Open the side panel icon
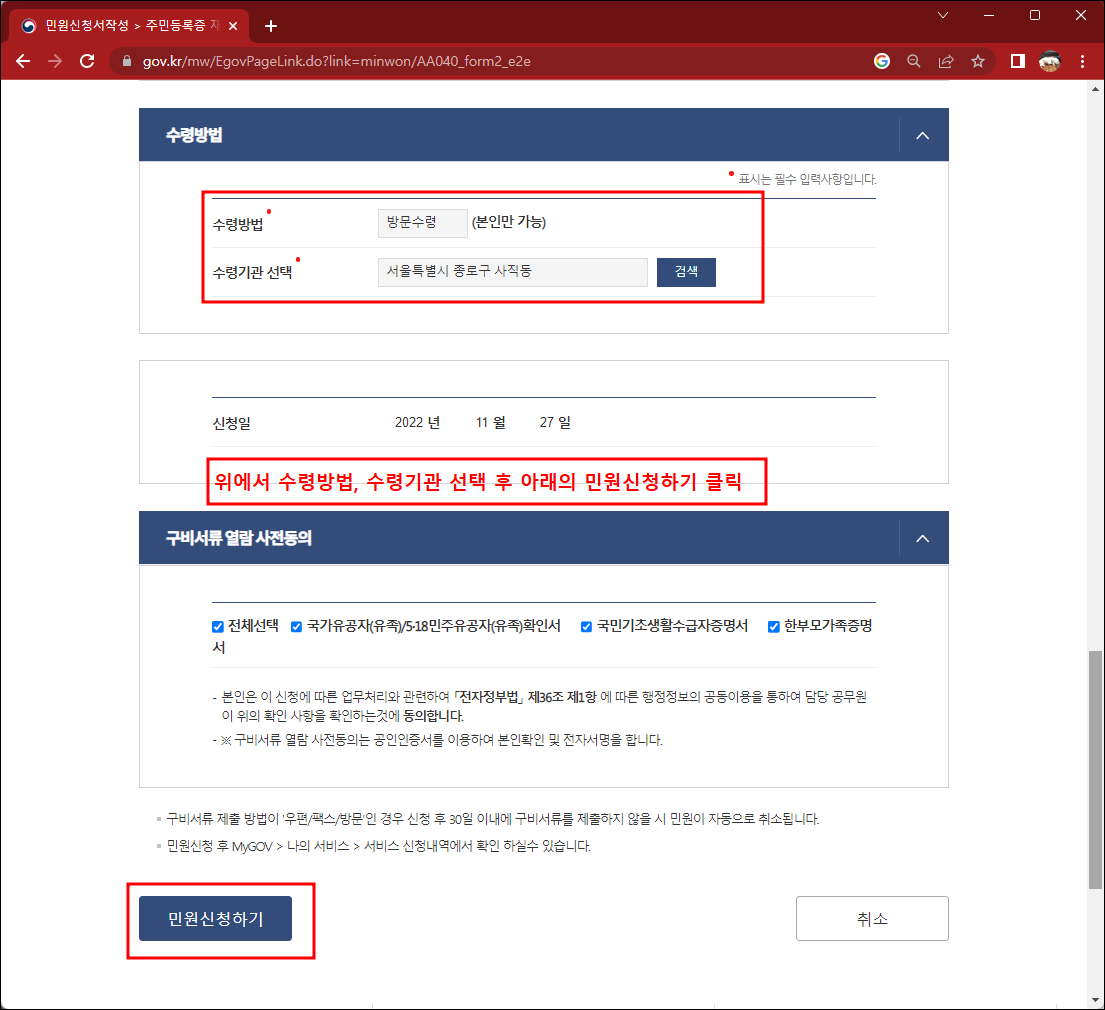The height and width of the screenshot is (1010, 1105). 1016,61
